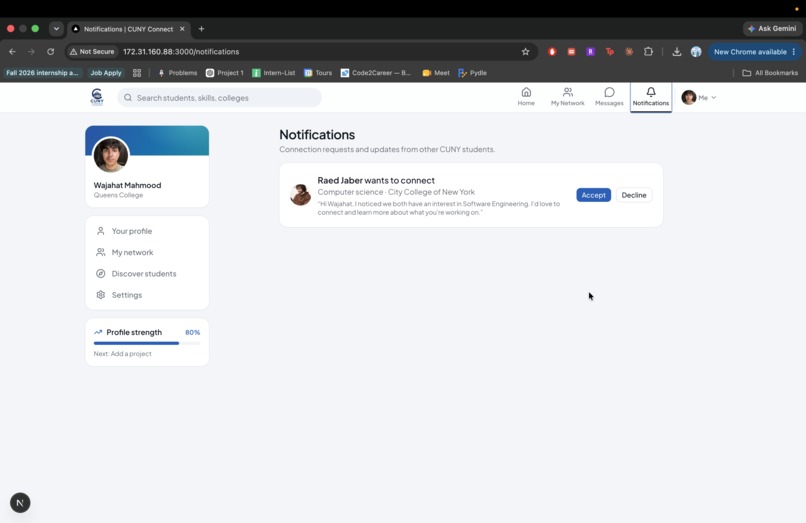Open Intern-List bookmark
Viewport: 806px width, 523px height.
click(273, 73)
